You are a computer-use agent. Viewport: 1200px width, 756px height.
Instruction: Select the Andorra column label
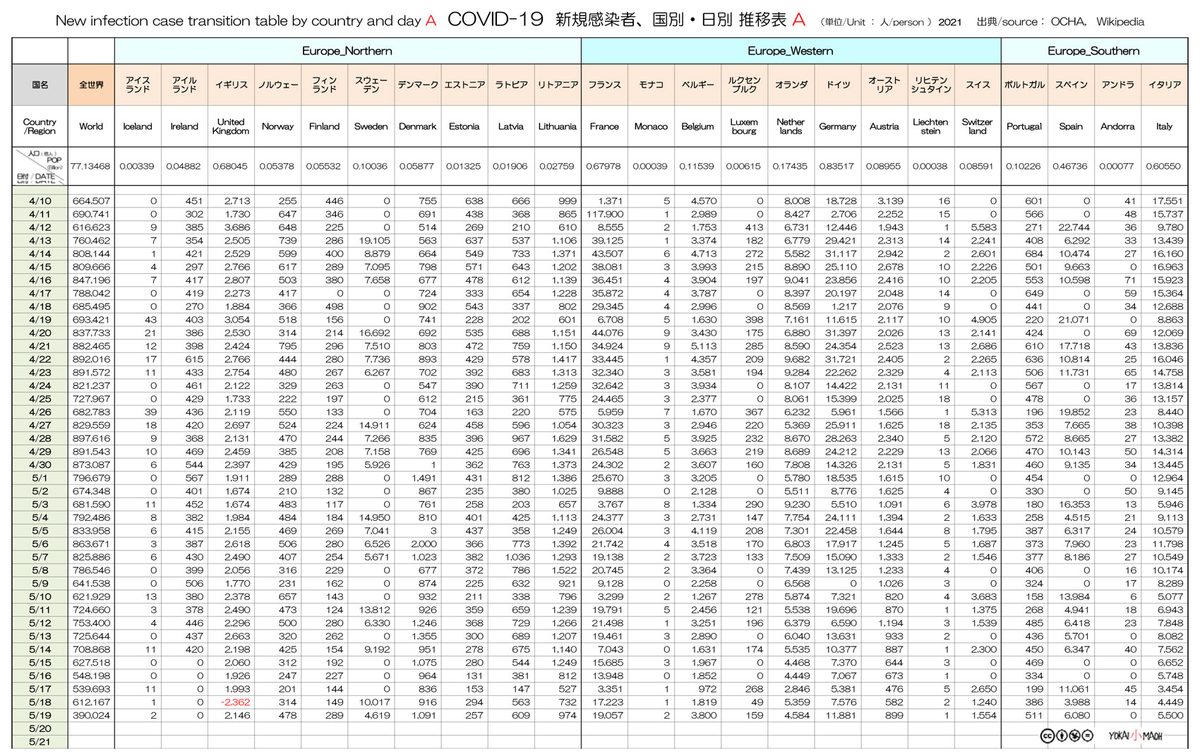tap(1117, 127)
